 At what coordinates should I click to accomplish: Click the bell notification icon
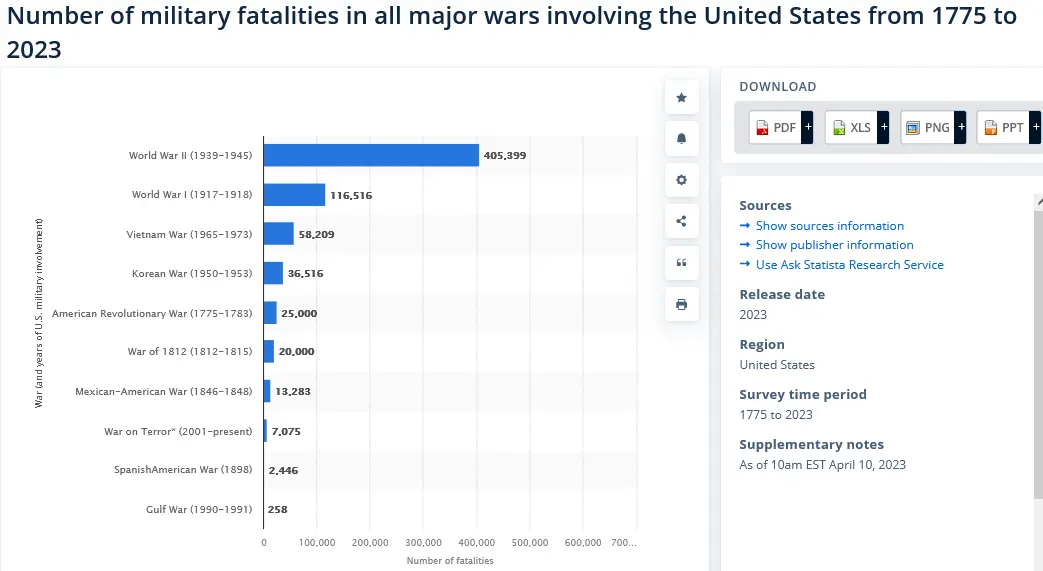(681, 138)
